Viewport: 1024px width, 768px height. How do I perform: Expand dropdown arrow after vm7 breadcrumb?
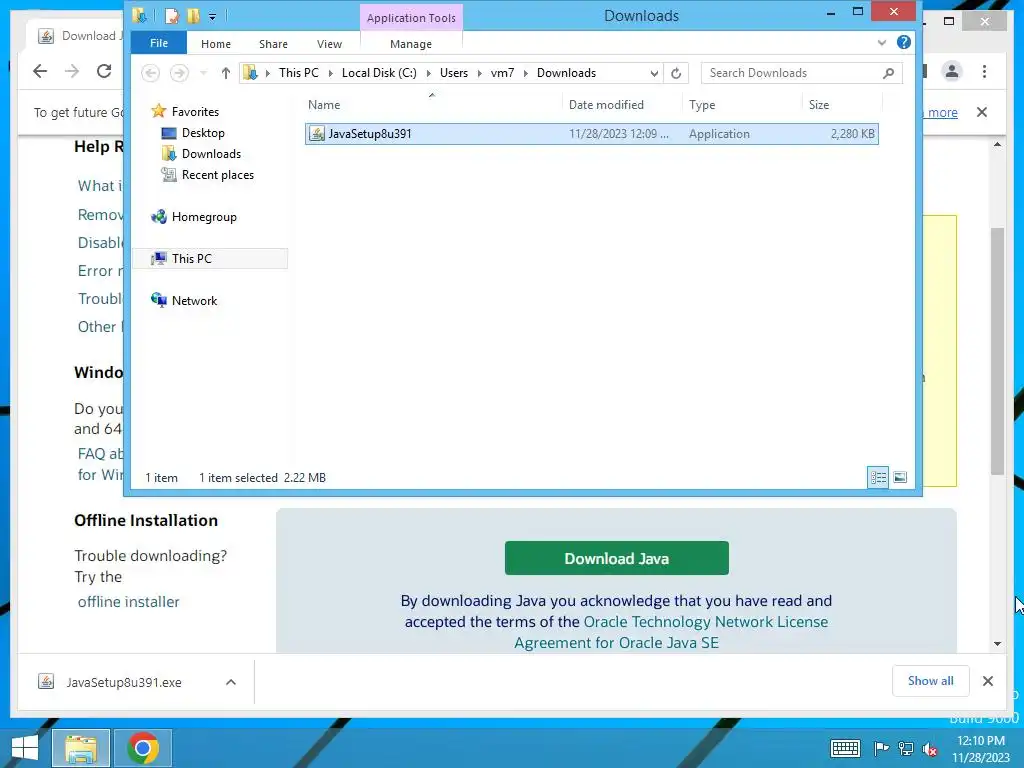pyautogui.click(x=526, y=73)
